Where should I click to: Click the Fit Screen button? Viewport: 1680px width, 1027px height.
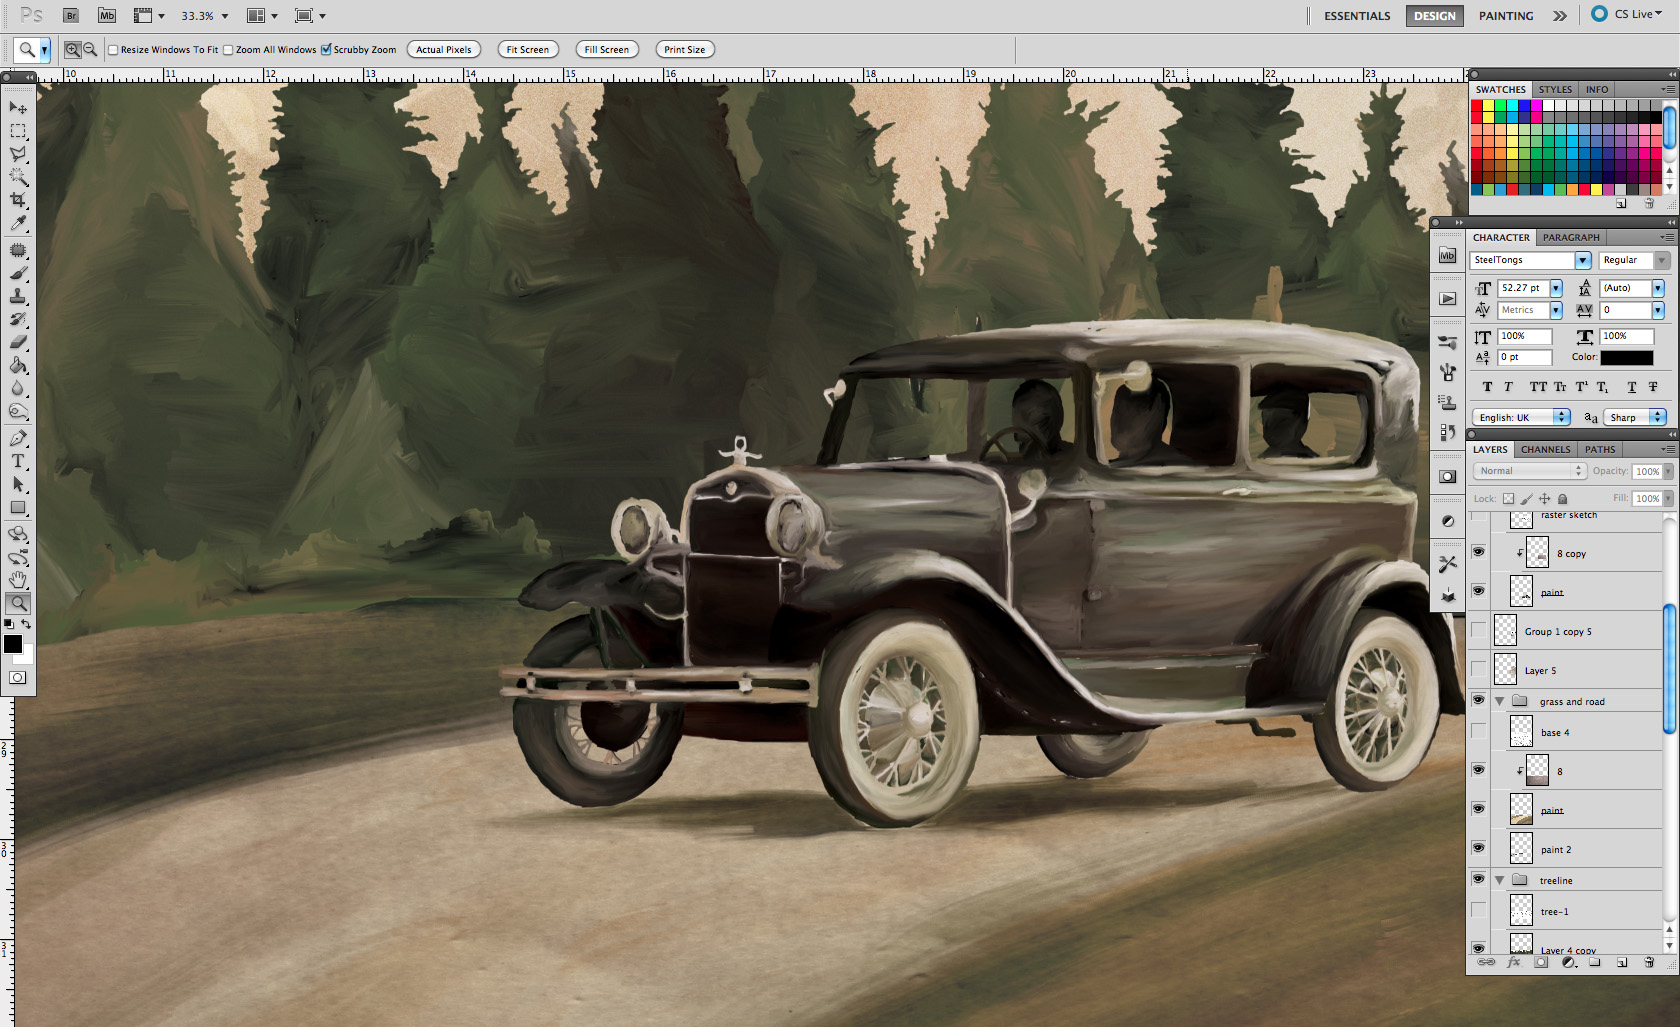(528, 49)
